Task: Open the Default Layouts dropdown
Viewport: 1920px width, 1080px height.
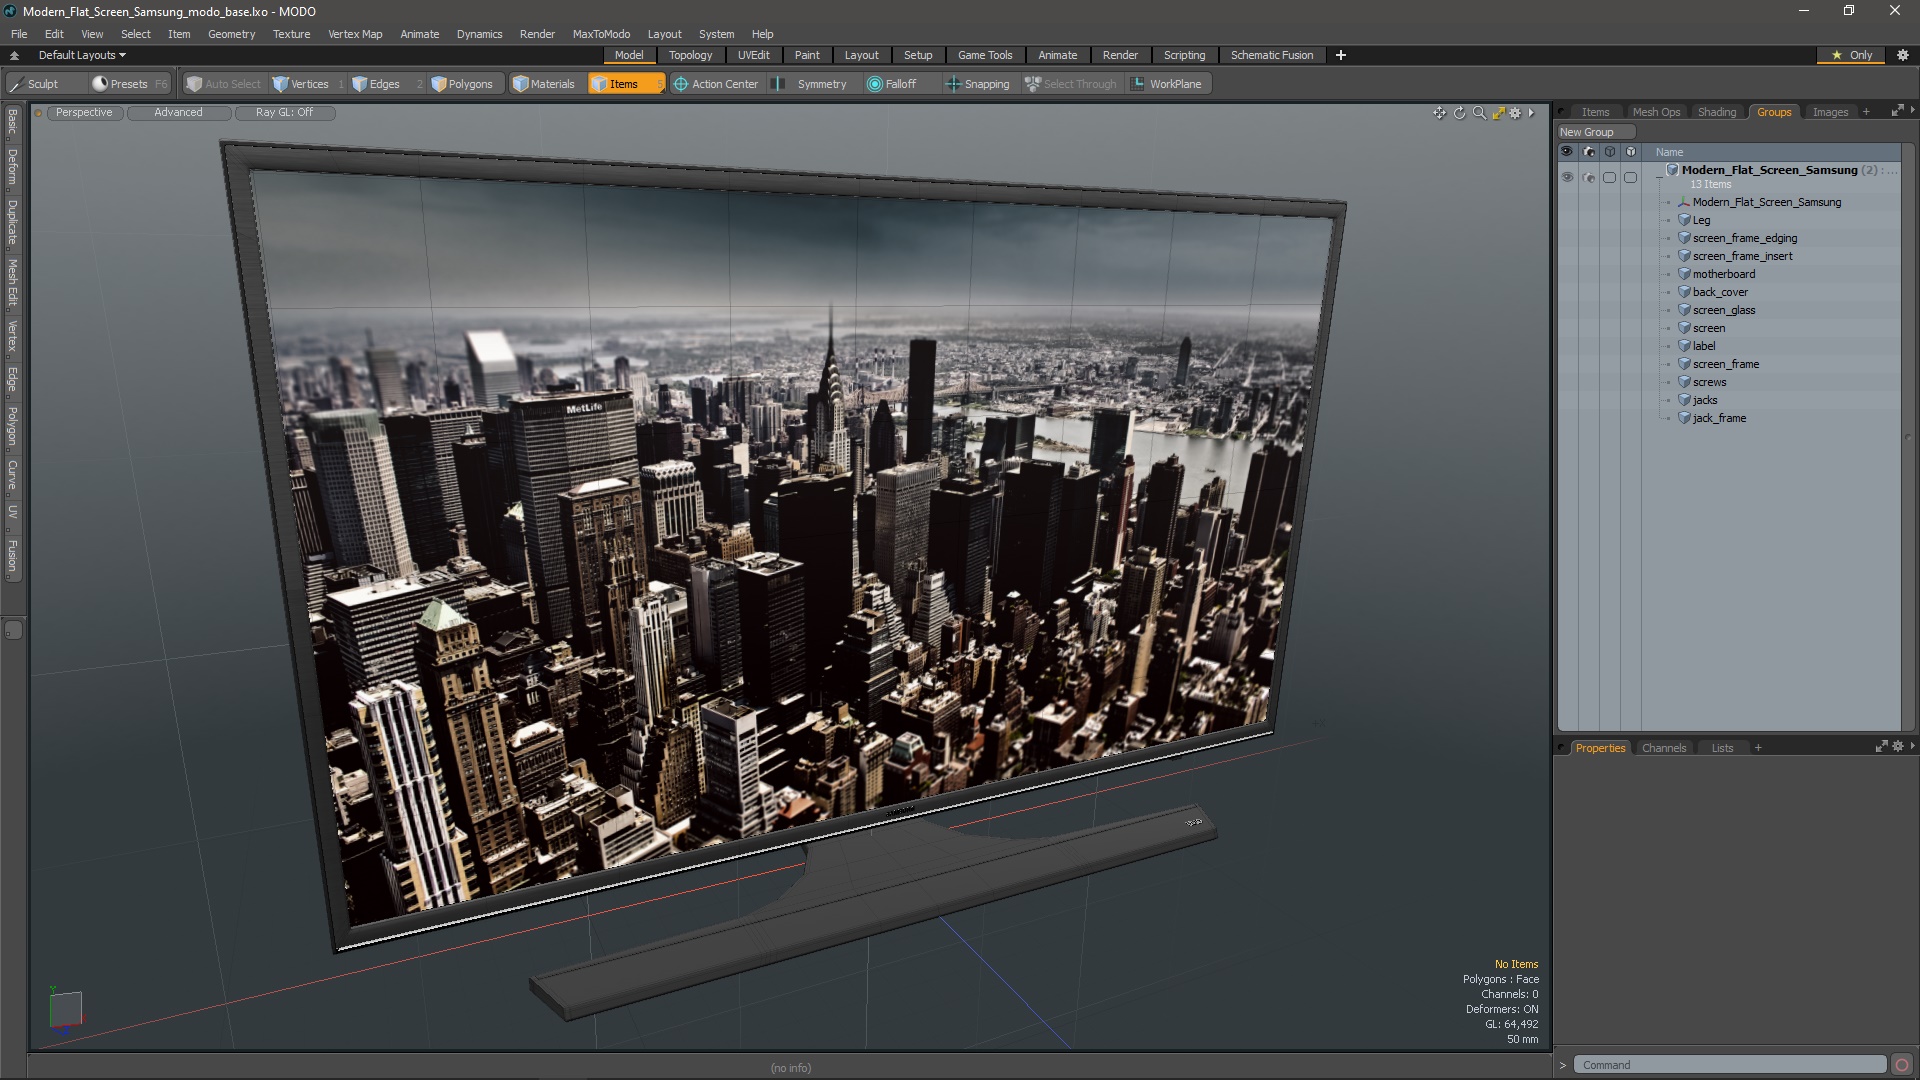Action: (x=82, y=55)
